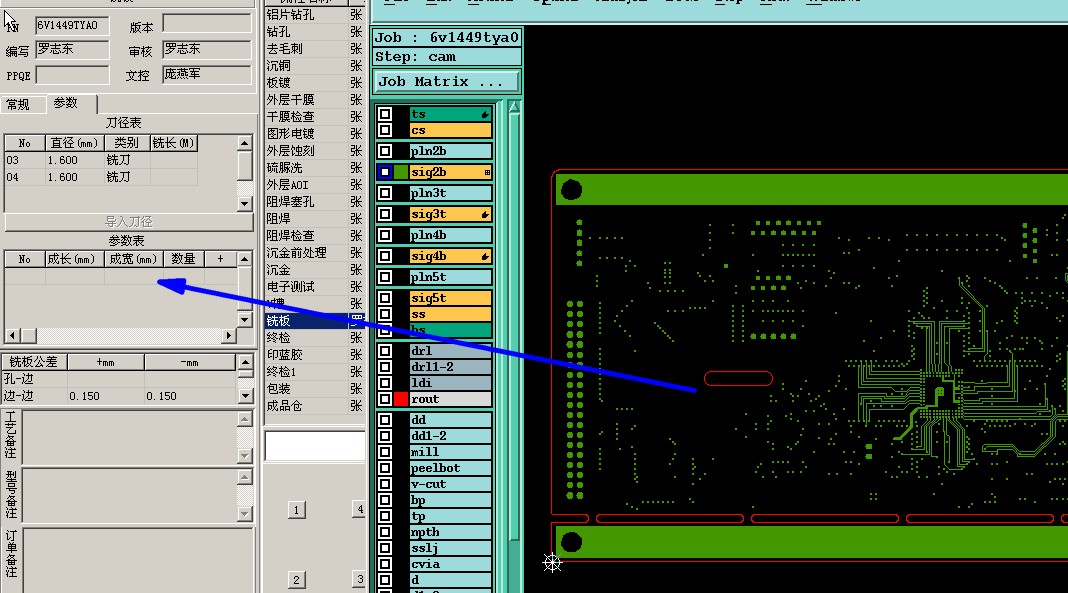Select tool row 04 in 刀径表
The image size is (1068, 593).
point(101,177)
